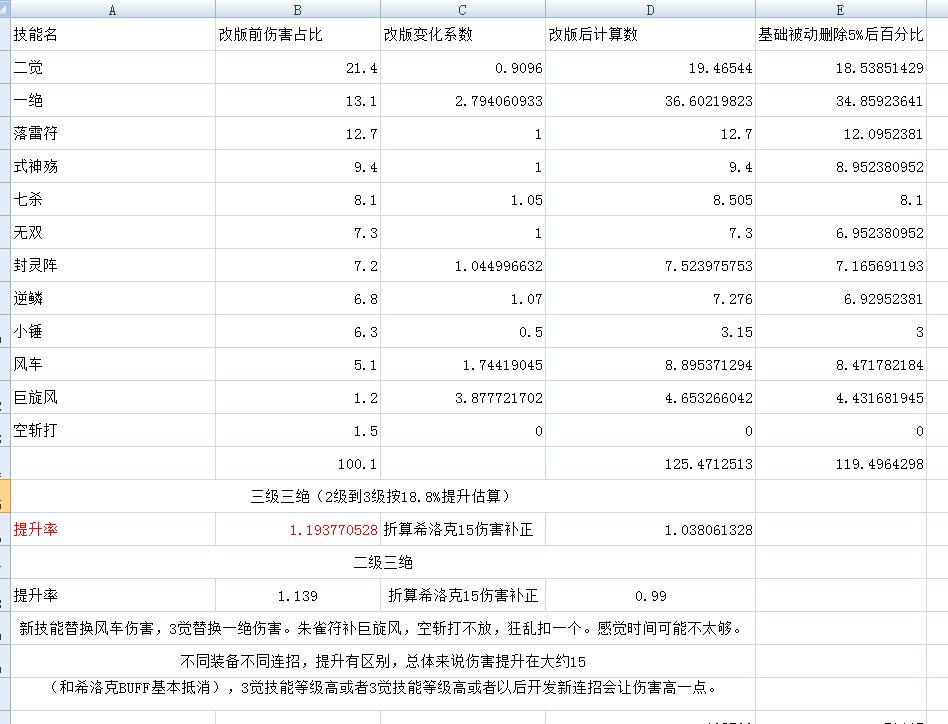Select the red value 1.193770528 cell
Viewport: 948px width, 724px height.
297,530
